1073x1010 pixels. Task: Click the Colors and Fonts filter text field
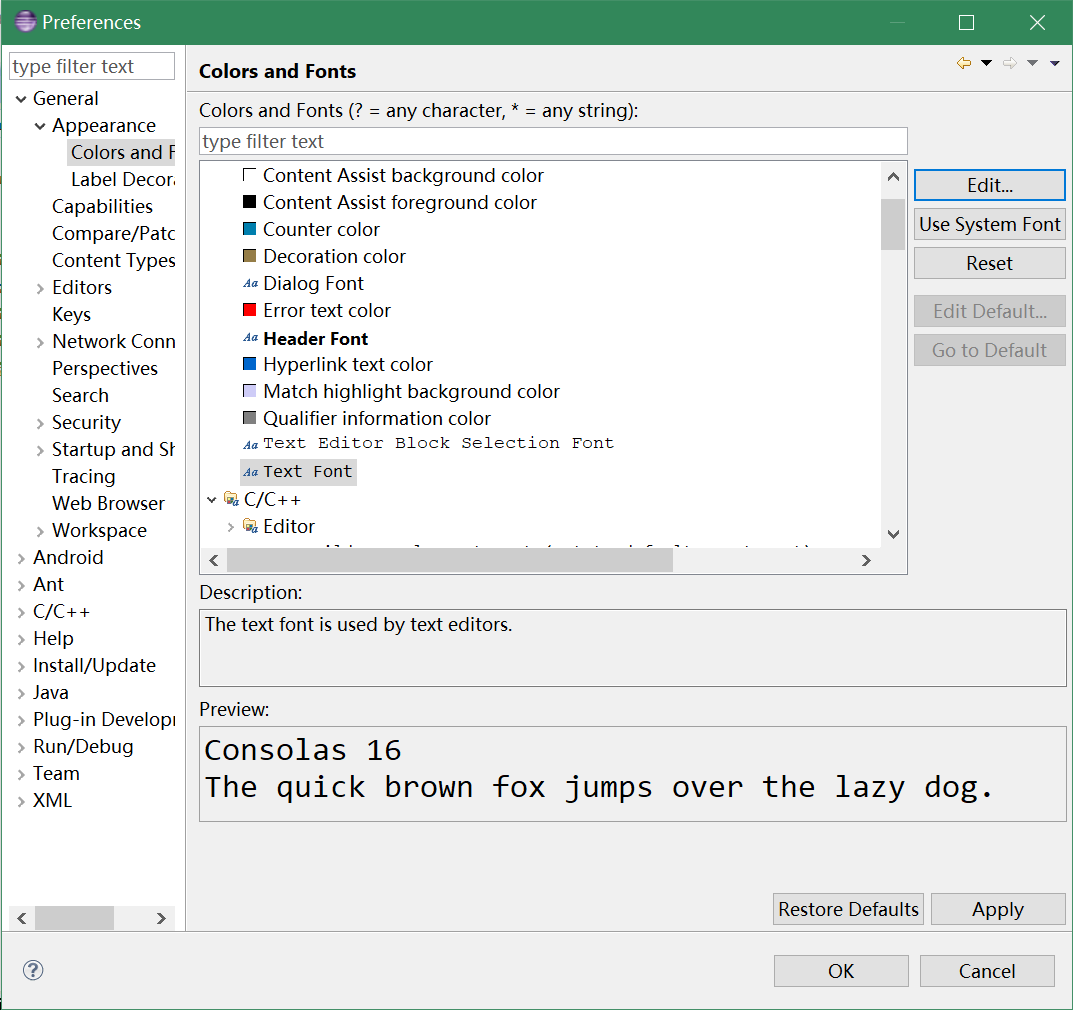(x=553, y=141)
